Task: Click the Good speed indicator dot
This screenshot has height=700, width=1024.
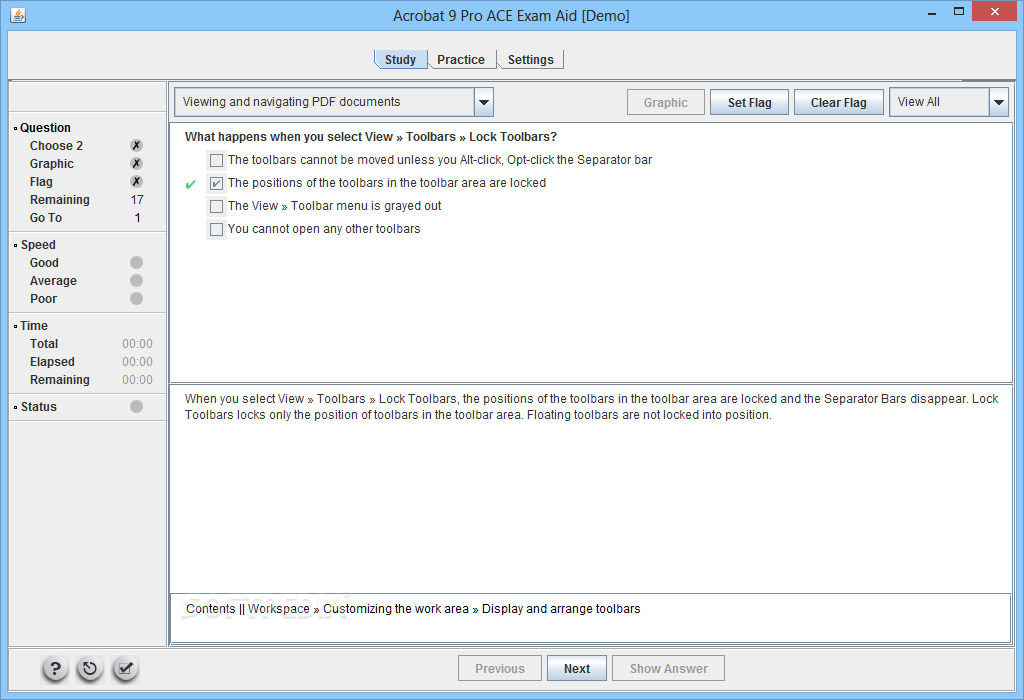Action: click(x=136, y=262)
